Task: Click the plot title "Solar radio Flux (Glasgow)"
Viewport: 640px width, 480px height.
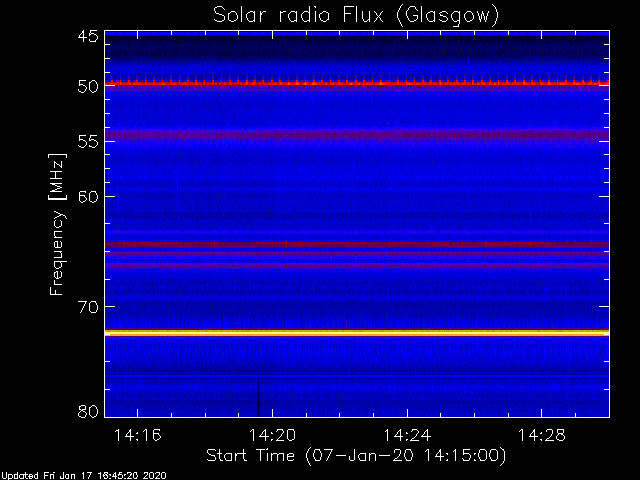Action: (x=356, y=16)
